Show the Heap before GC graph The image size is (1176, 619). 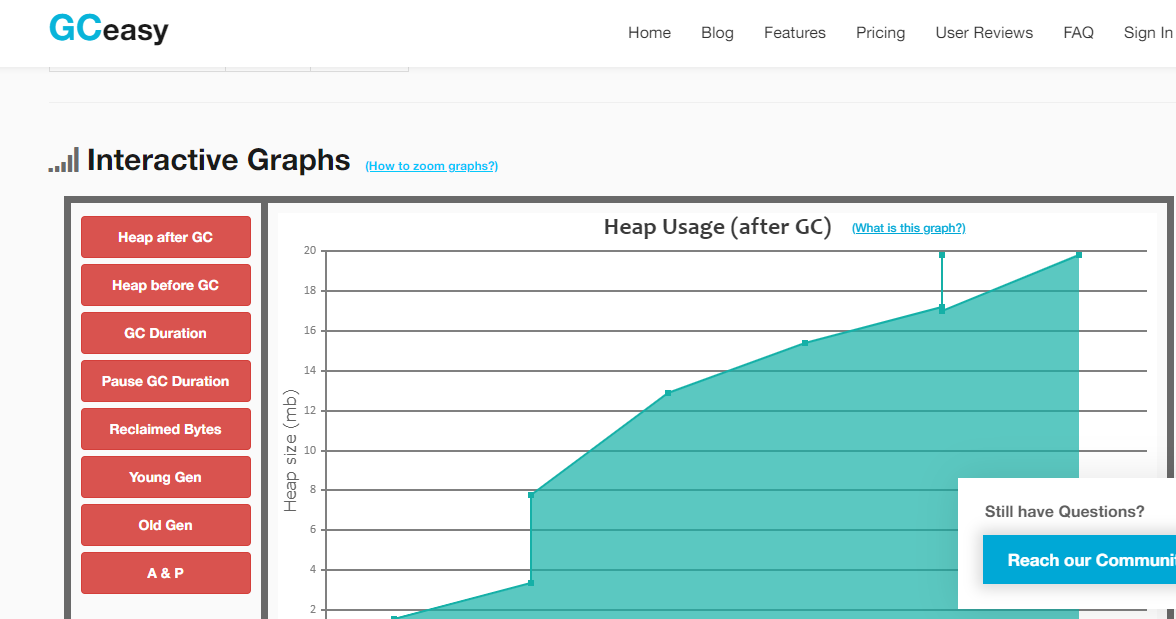(166, 285)
